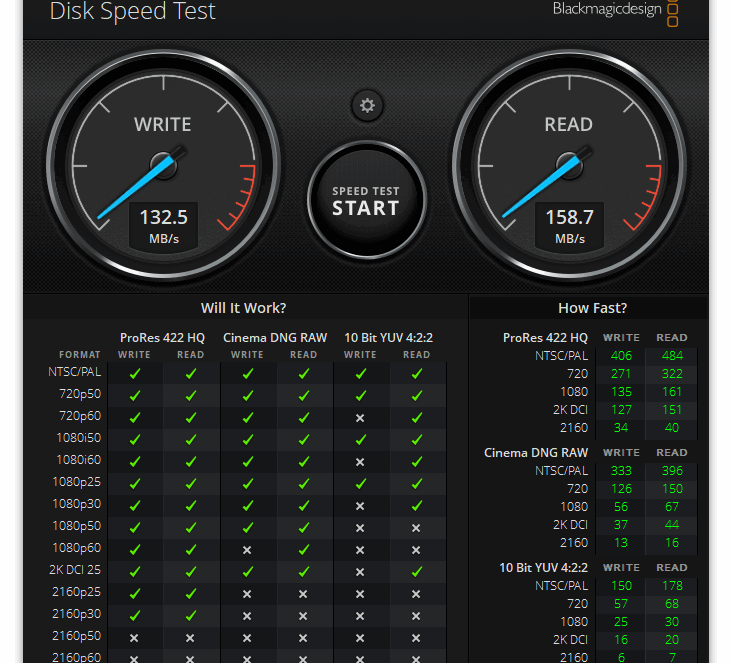This screenshot has width=732, height=663.
Task: Click ProRes 720 write value 271
Action: click(621, 374)
